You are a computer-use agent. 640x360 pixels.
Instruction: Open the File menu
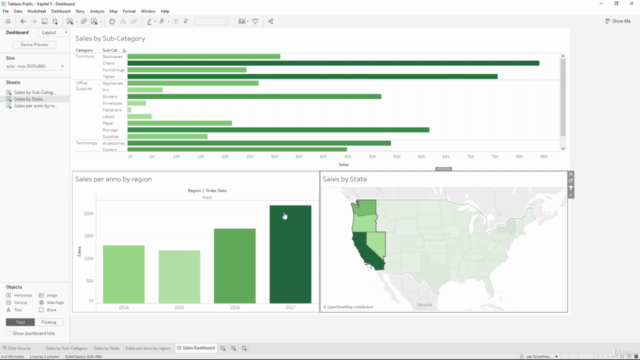point(6,11)
